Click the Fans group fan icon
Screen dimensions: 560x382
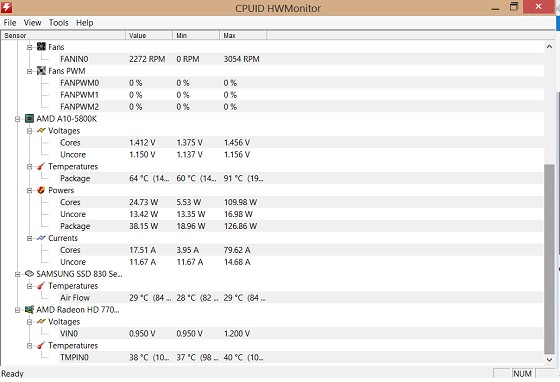41,47
